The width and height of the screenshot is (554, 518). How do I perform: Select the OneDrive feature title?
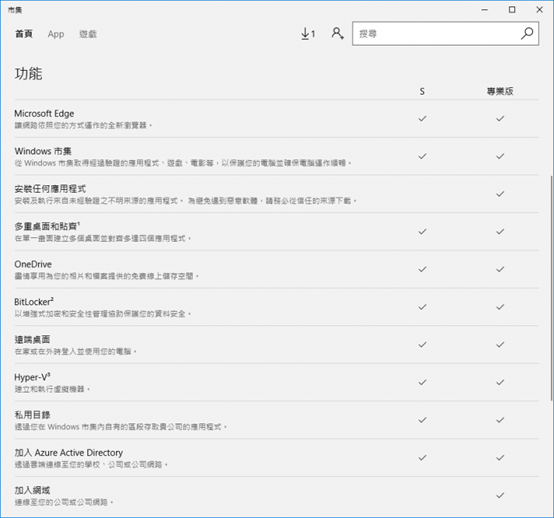33,264
